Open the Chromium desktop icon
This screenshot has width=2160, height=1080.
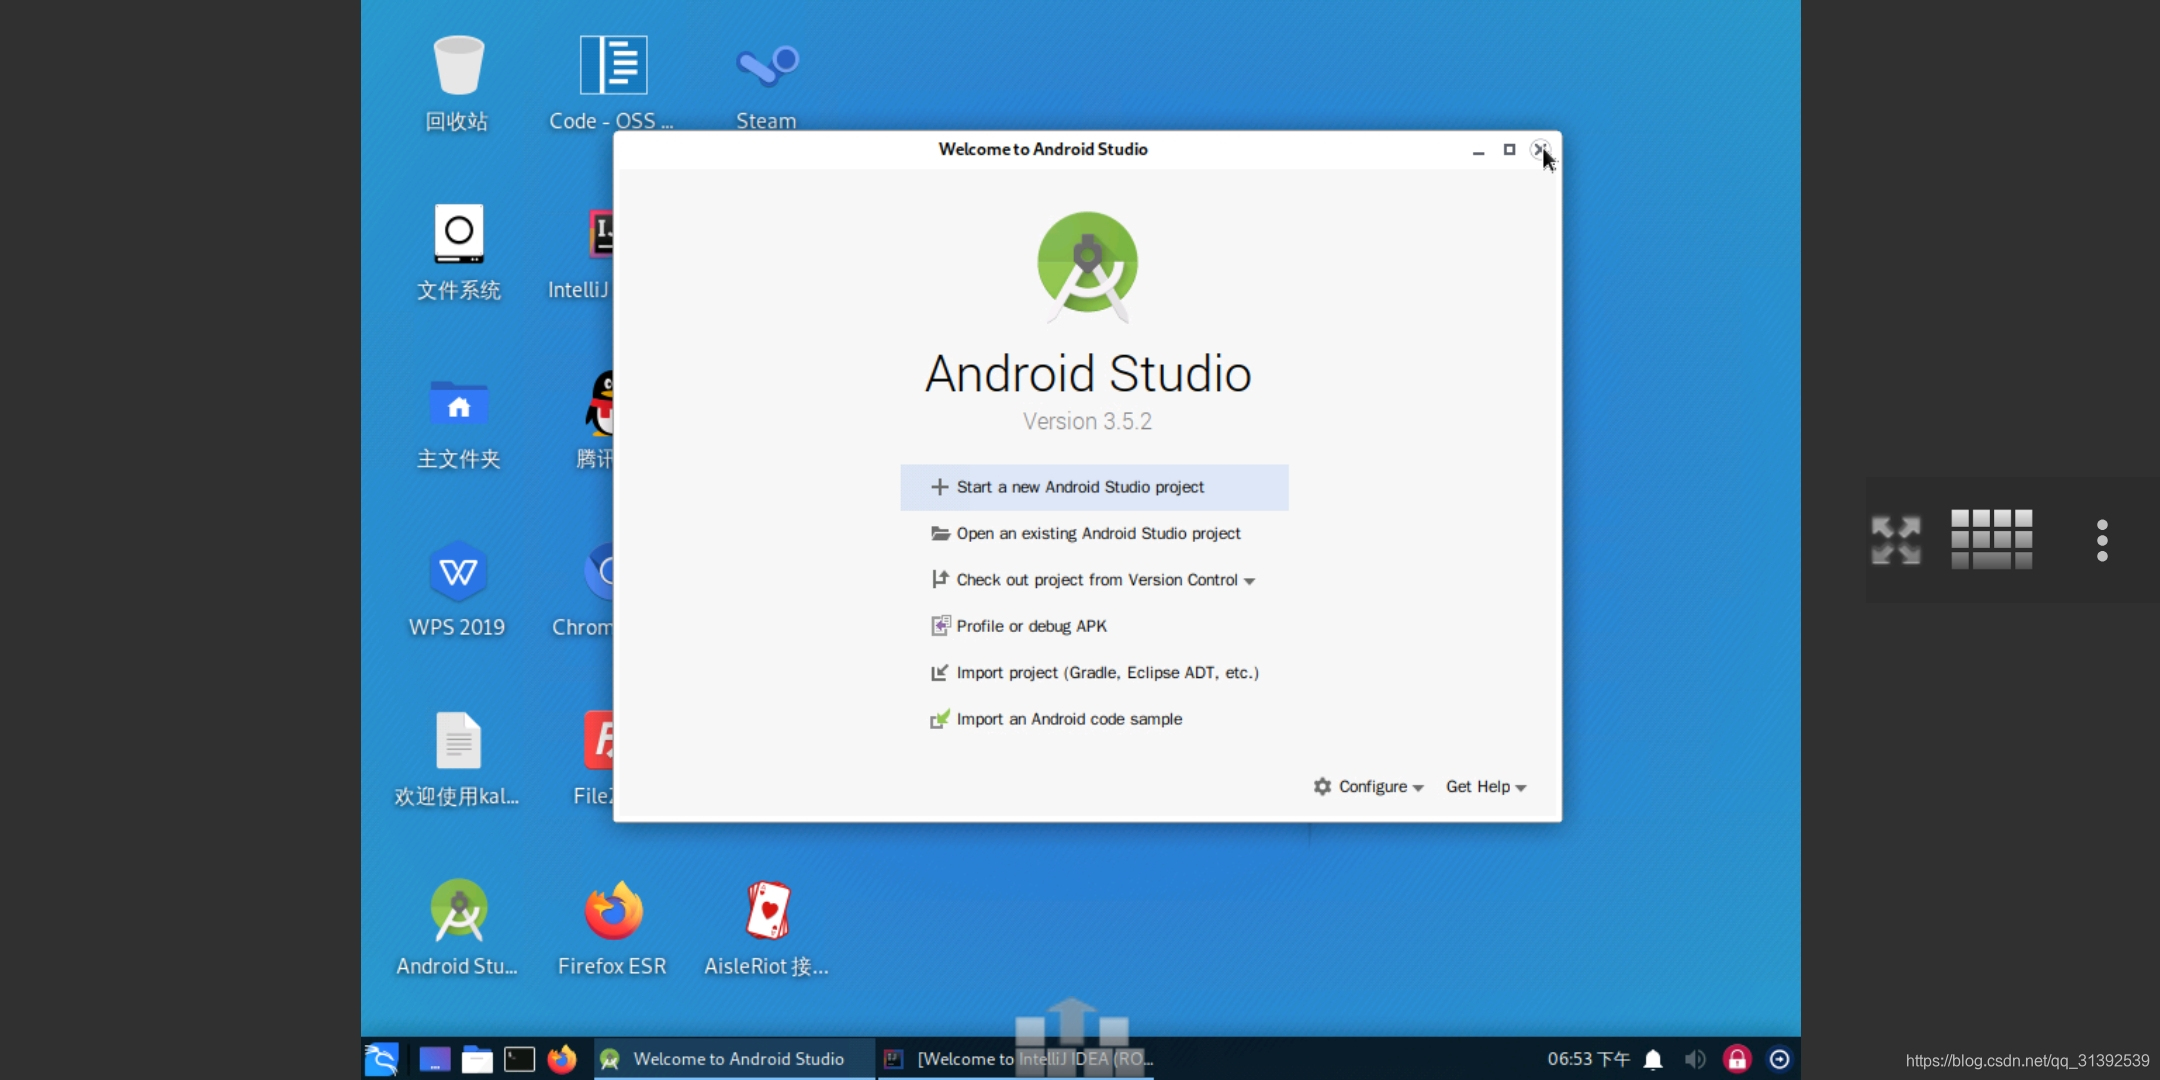[599, 571]
